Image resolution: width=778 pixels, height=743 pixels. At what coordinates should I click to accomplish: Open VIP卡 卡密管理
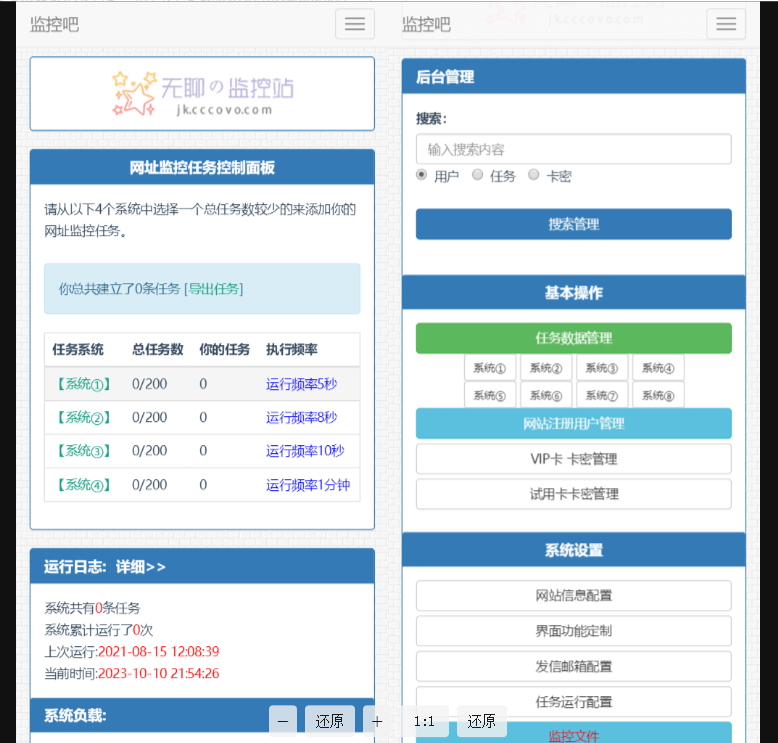point(574,459)
